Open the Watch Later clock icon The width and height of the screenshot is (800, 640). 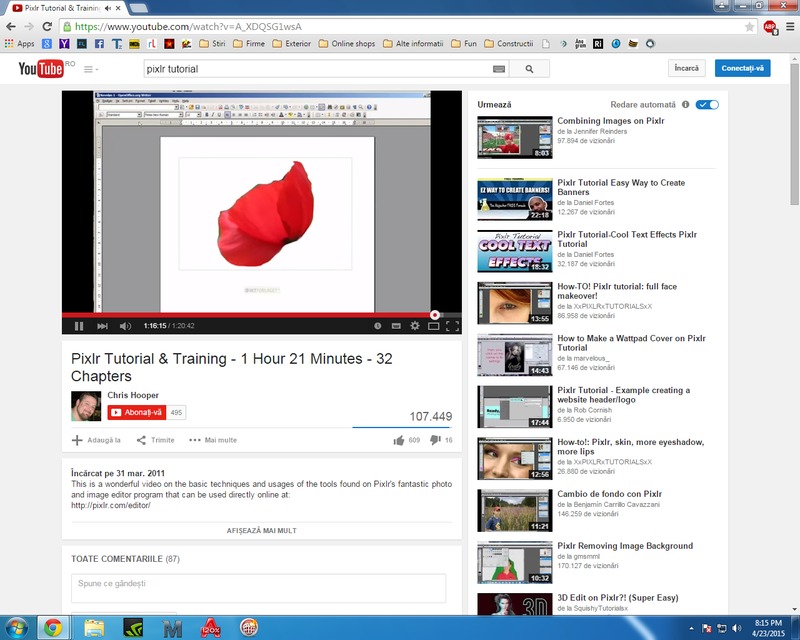pyautogui.click(x=378, y=326)
